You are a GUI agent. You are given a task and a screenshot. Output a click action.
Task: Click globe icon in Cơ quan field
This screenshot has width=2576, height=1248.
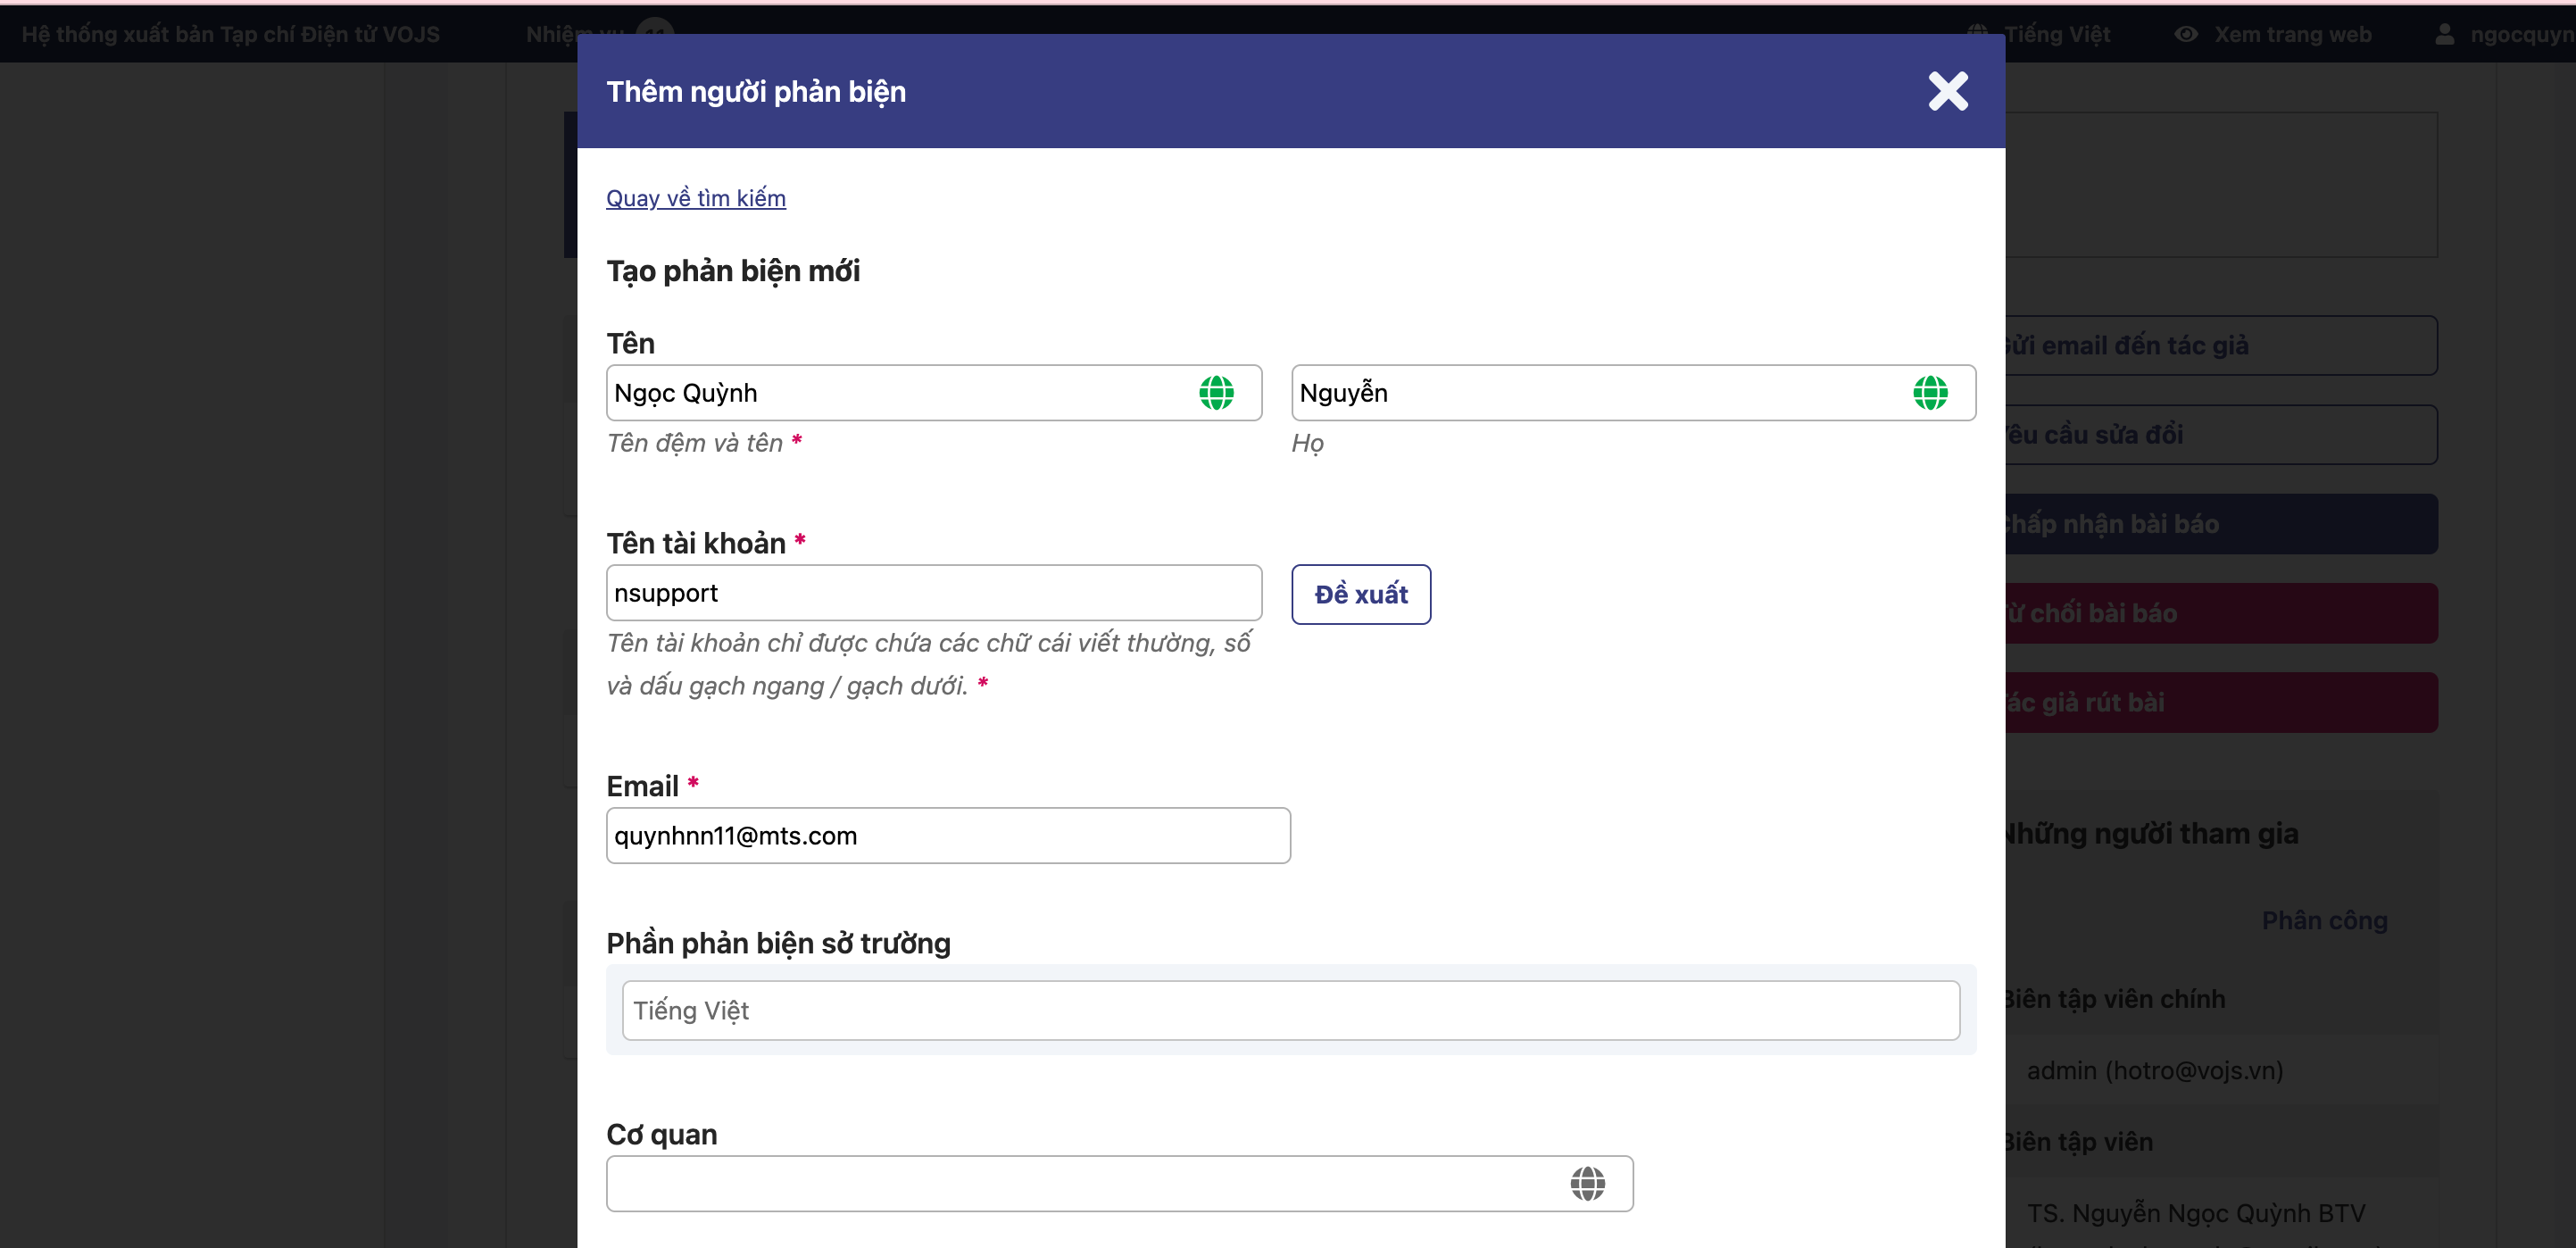click(x=1587, y=1184)
